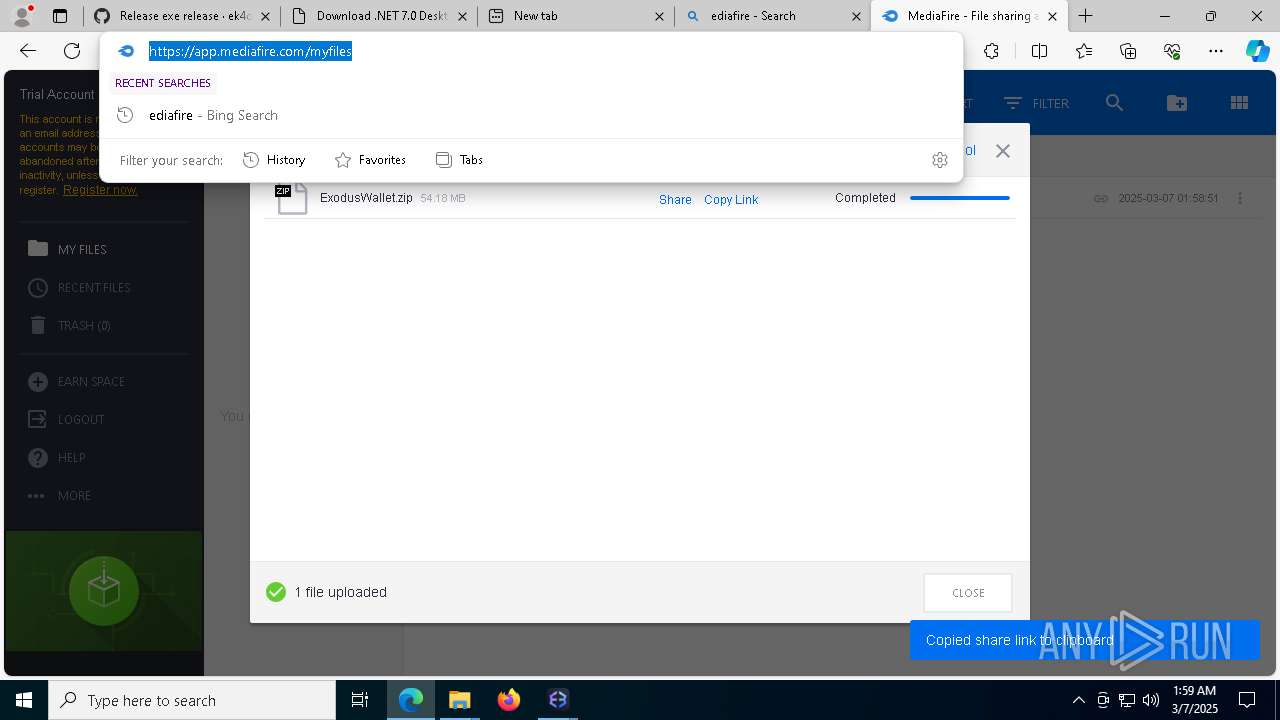Click the MediaFire search magnifier icon
1280x720 pixels.
tap(1115, 103)
